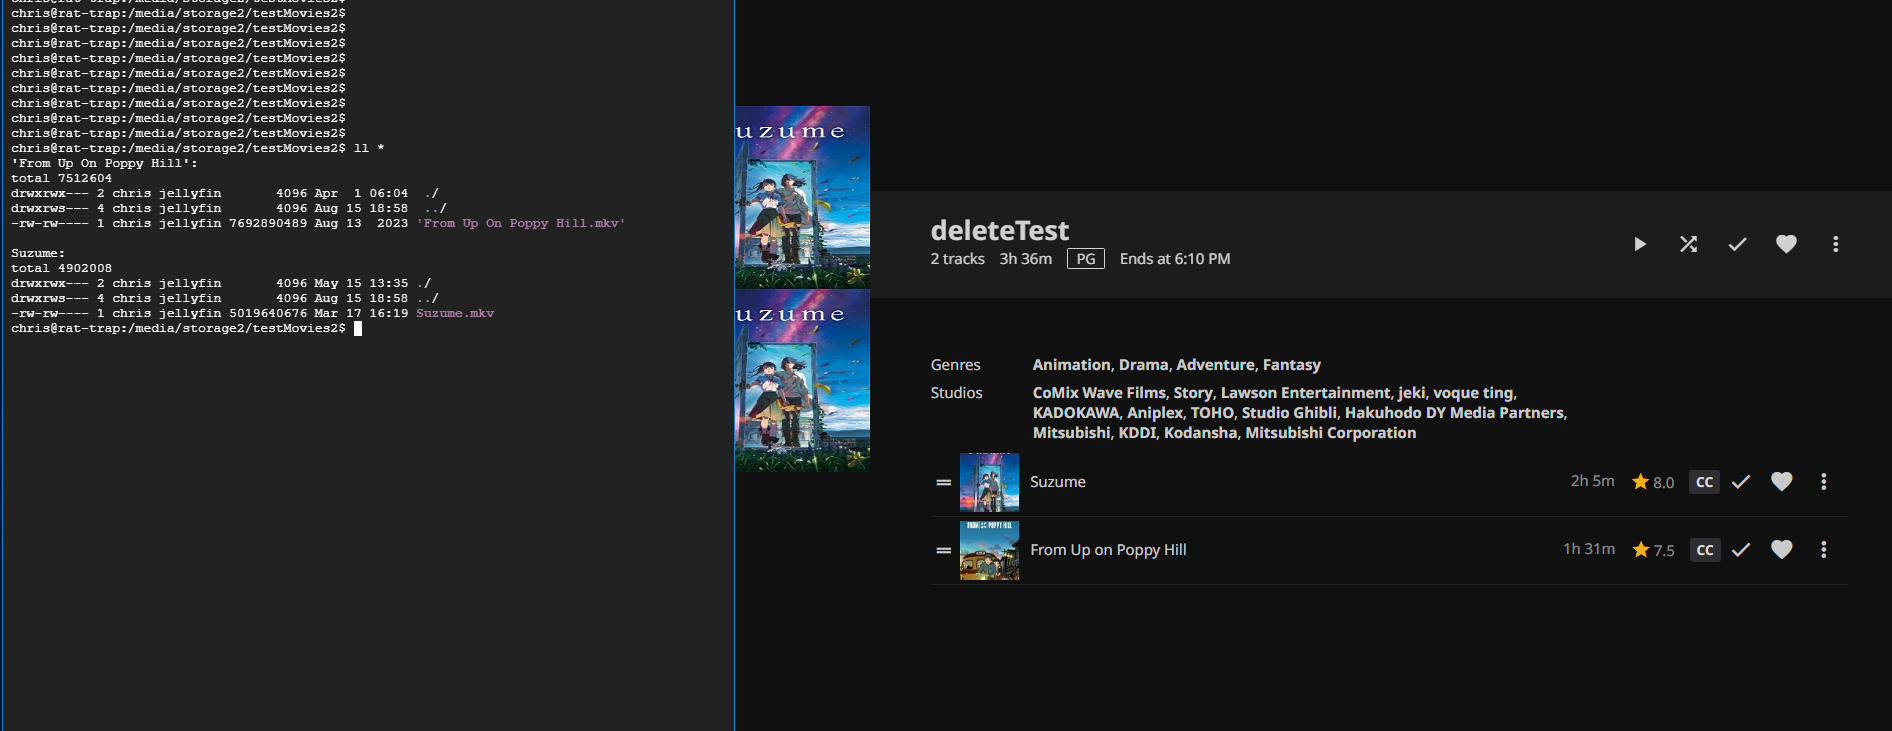This screenshot has width=1892, height=731.
Task: Click the CC subtitle badge on Suzume
Action: (1704, 482)
